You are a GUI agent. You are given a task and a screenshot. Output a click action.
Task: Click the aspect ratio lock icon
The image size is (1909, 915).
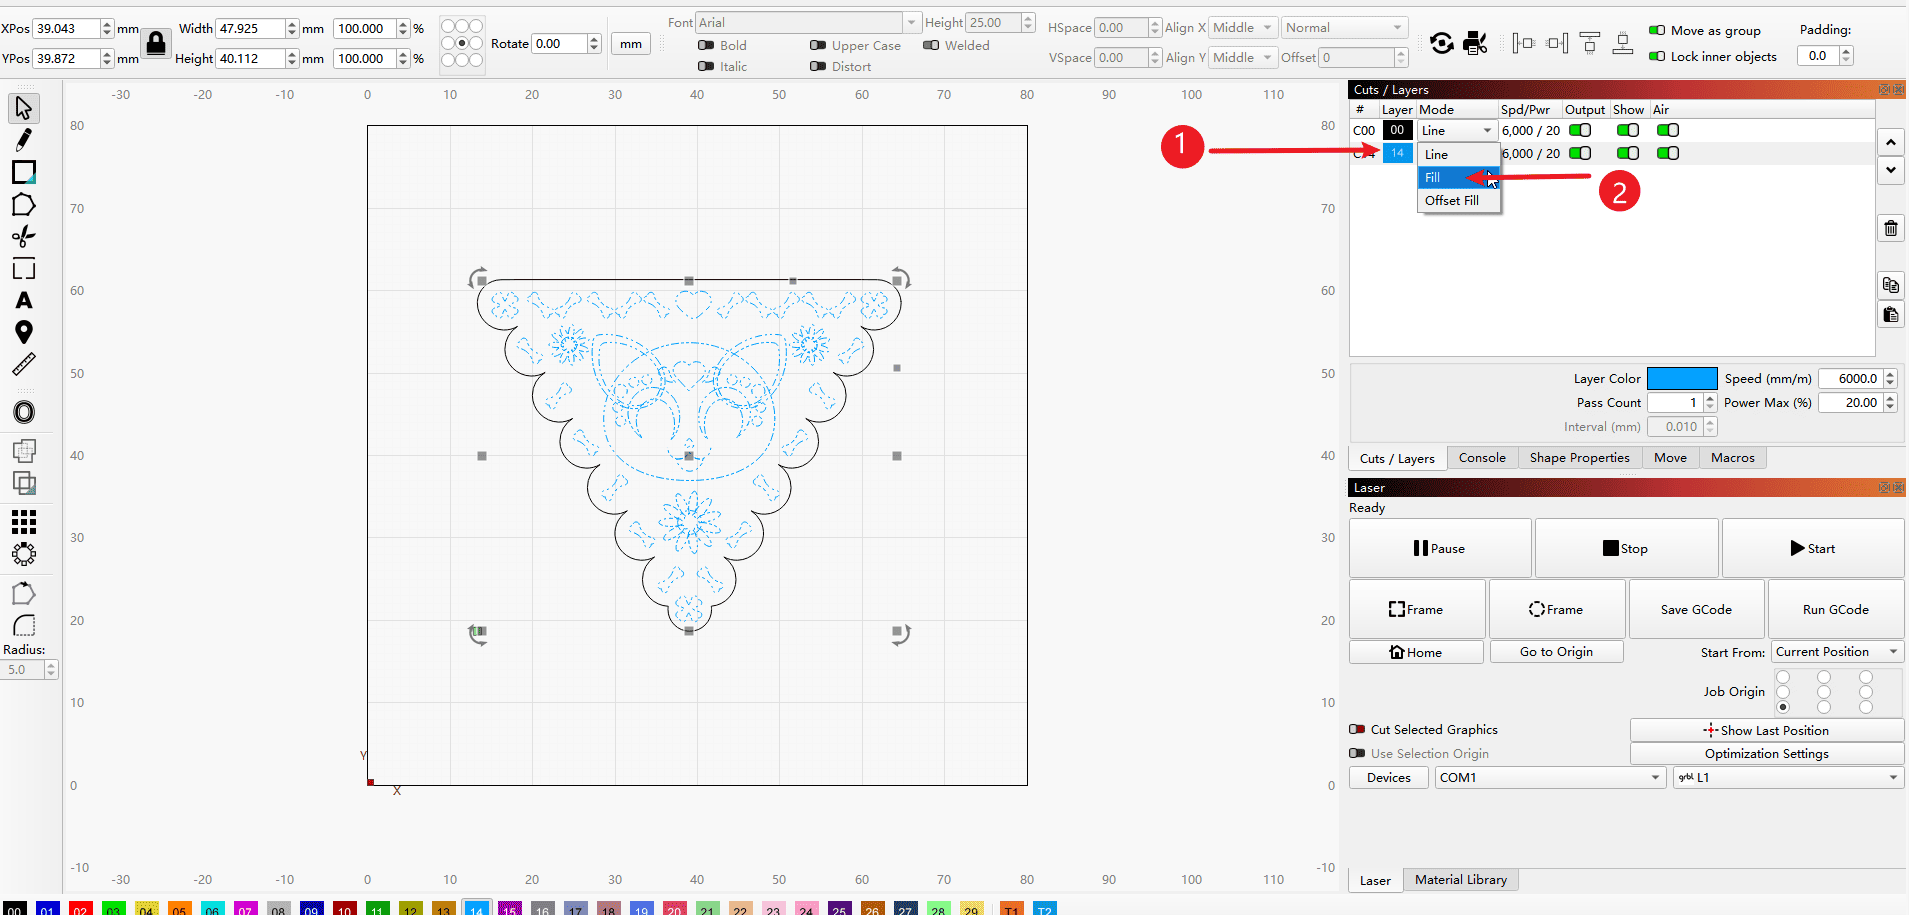pyautogui.click(x=155, y=43)
